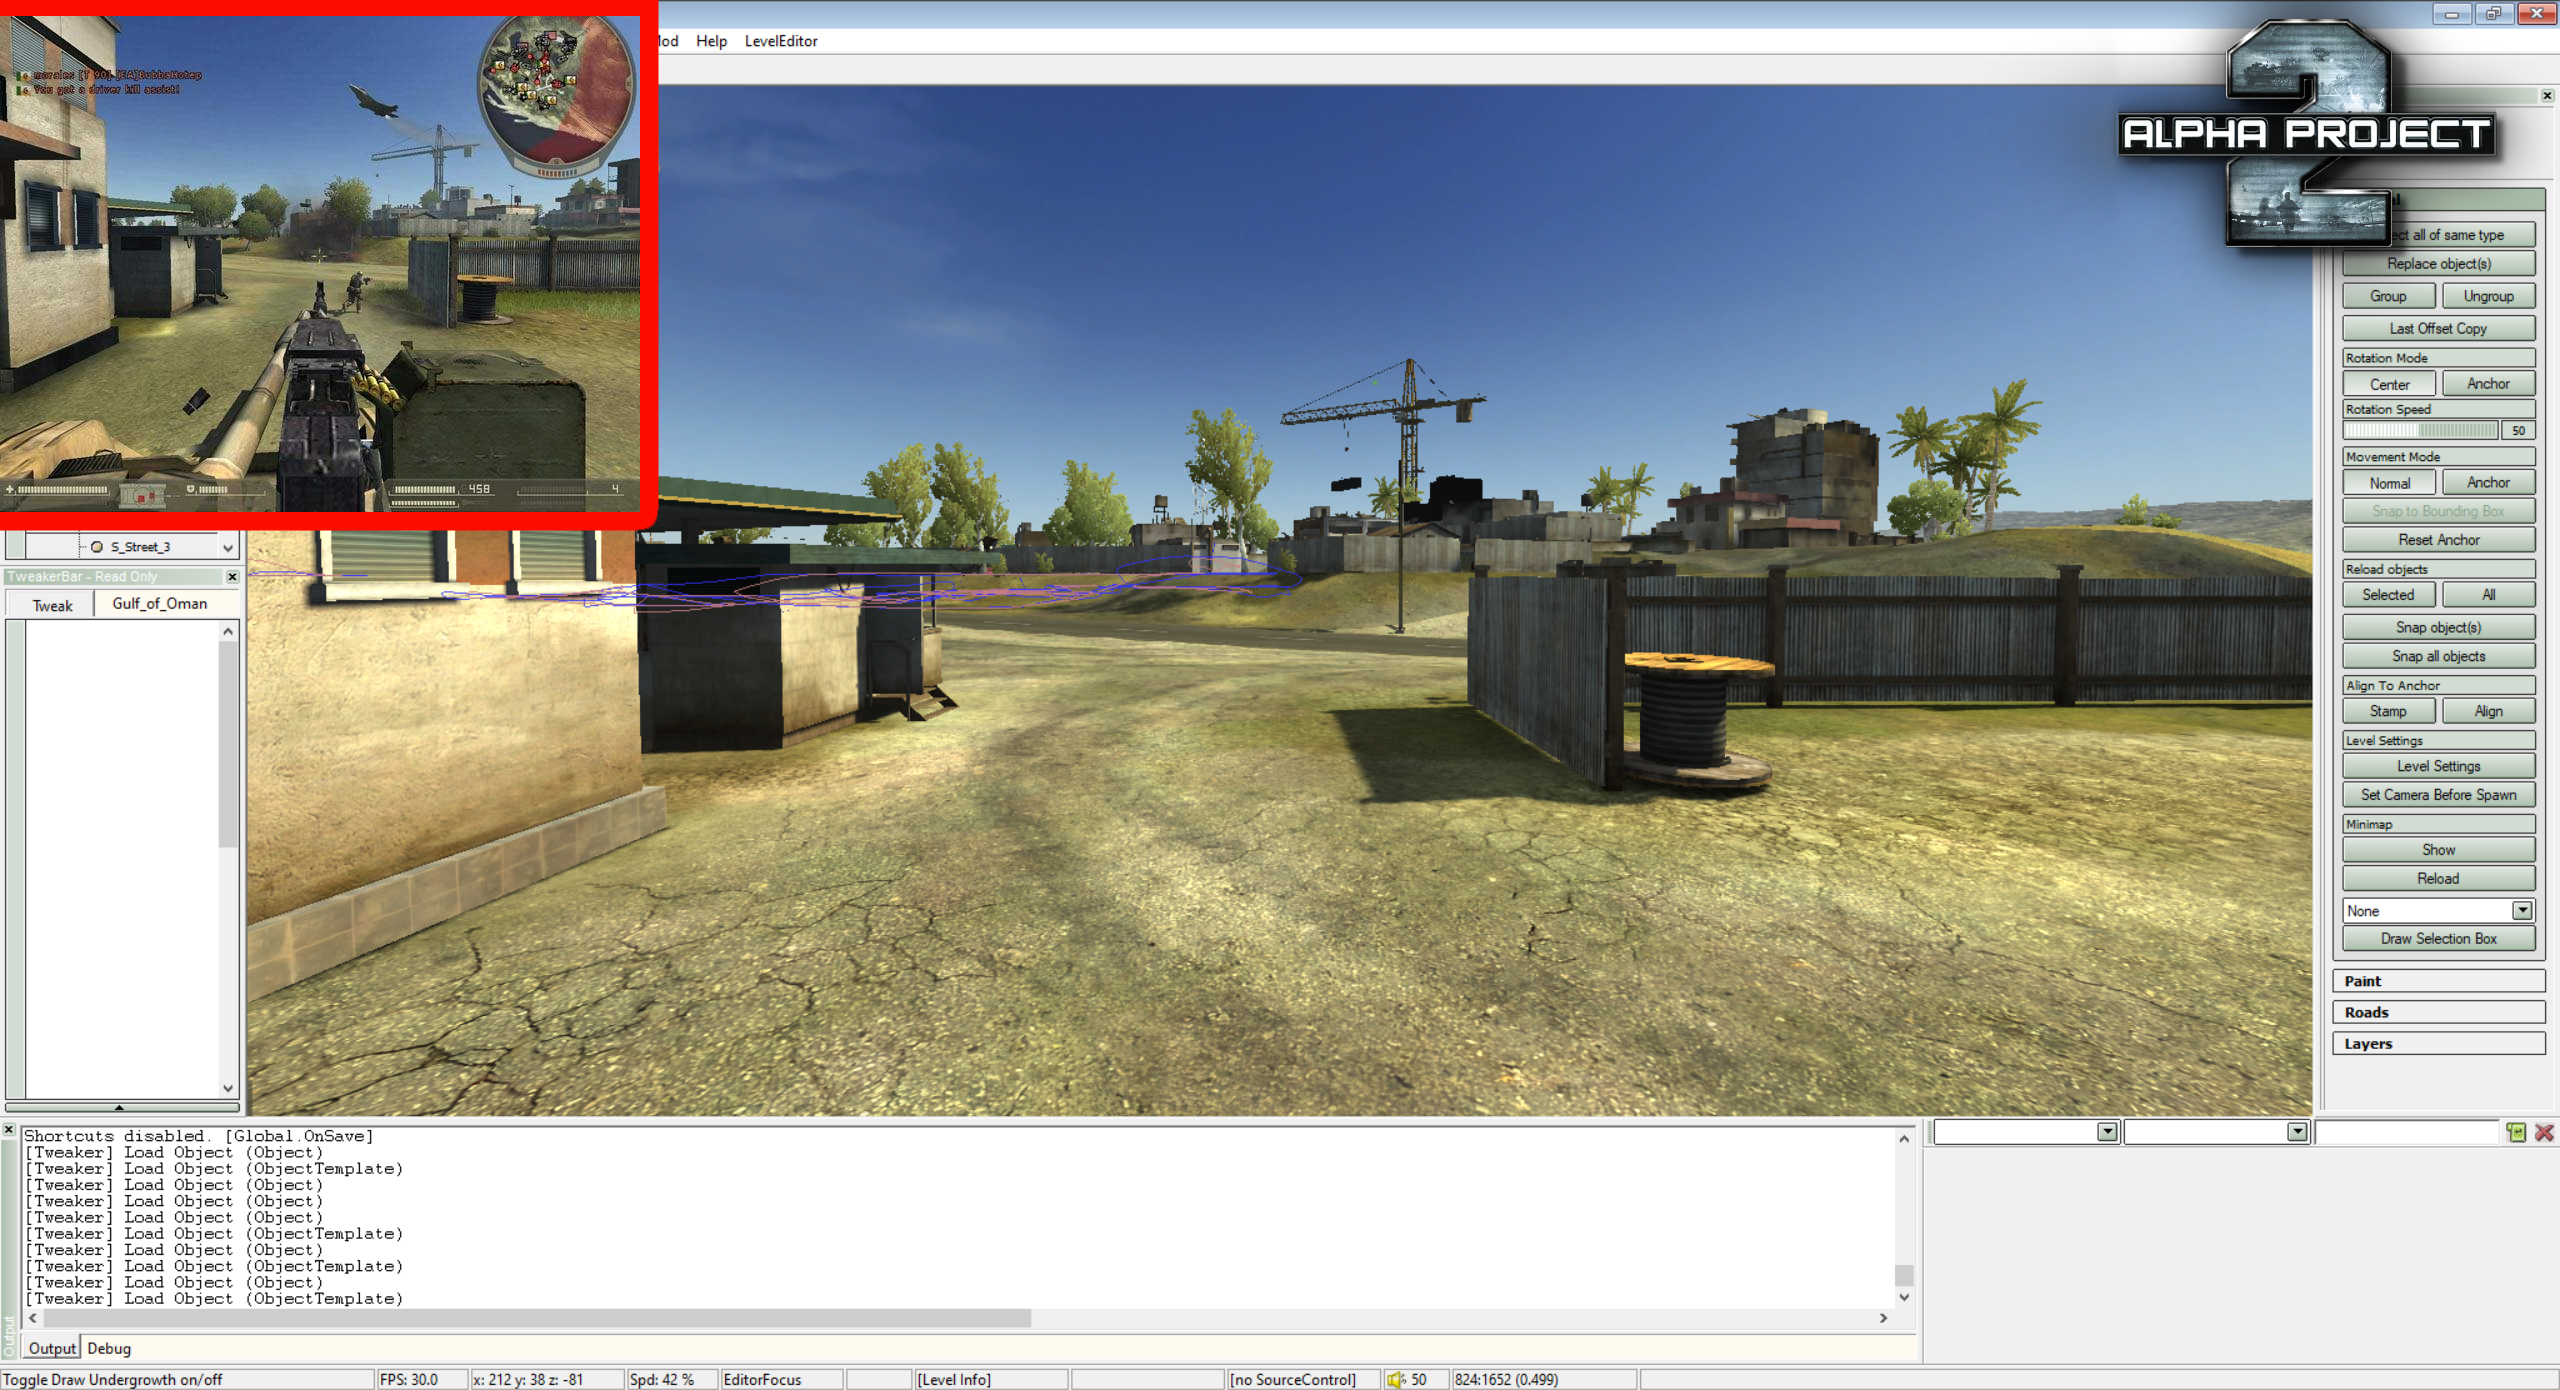2560x1390 pixels.
Task: Open the LevelEditor menu
Action: click(781, 41)
